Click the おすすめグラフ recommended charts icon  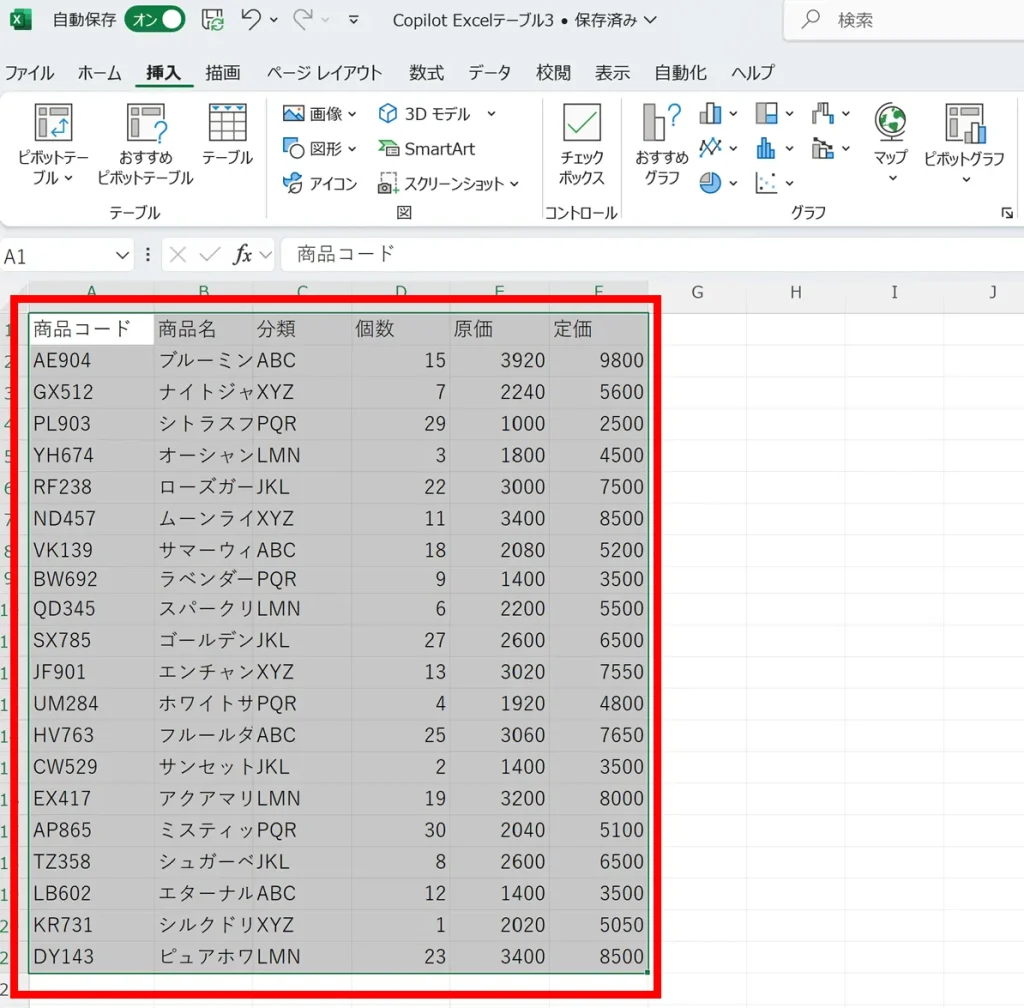662,124
